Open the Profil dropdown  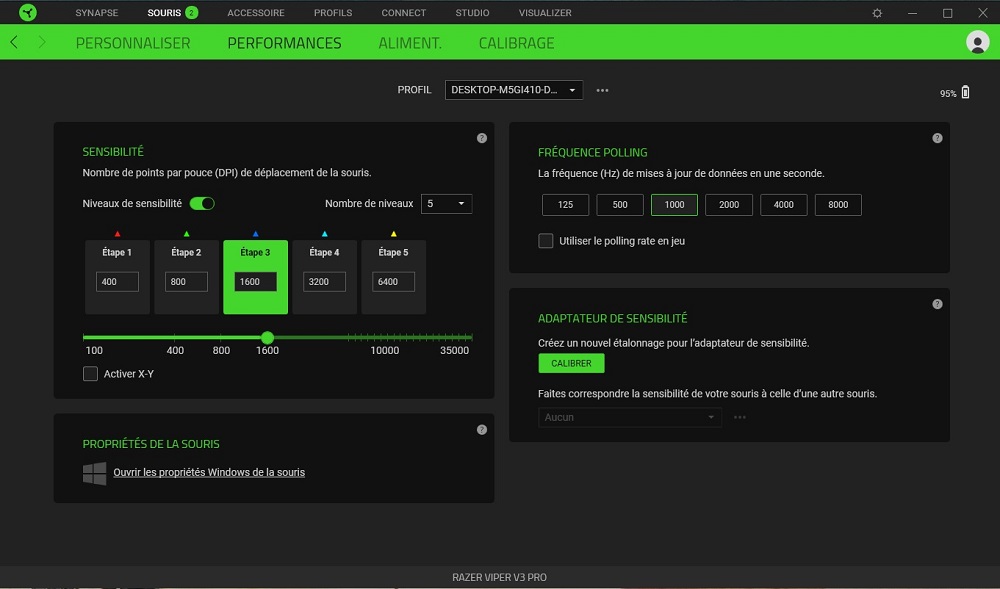pyautogui.click(x=514, y=90)
